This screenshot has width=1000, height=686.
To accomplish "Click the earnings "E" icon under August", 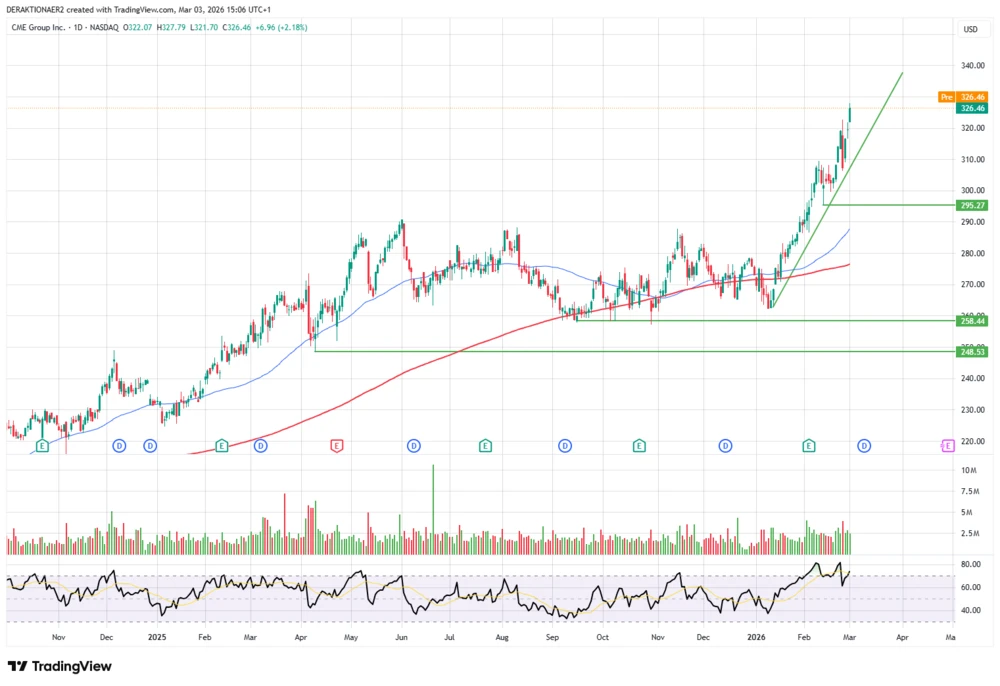I will tap(486, 446).
